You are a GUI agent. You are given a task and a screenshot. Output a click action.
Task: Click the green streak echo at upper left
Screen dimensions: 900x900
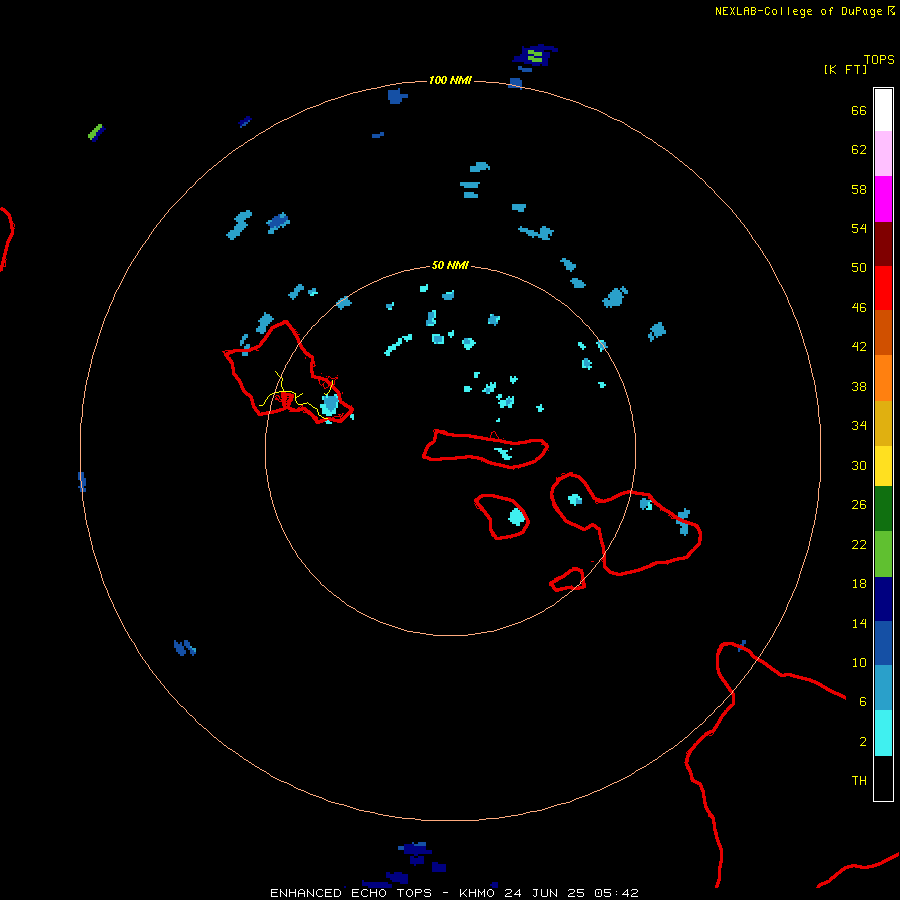(x=95, y=132)
